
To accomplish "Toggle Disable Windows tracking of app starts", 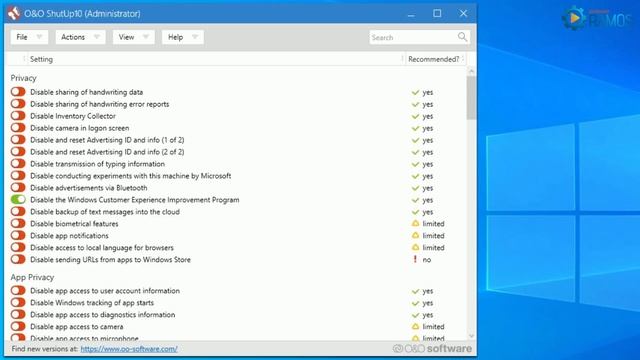I will (18, 302).
